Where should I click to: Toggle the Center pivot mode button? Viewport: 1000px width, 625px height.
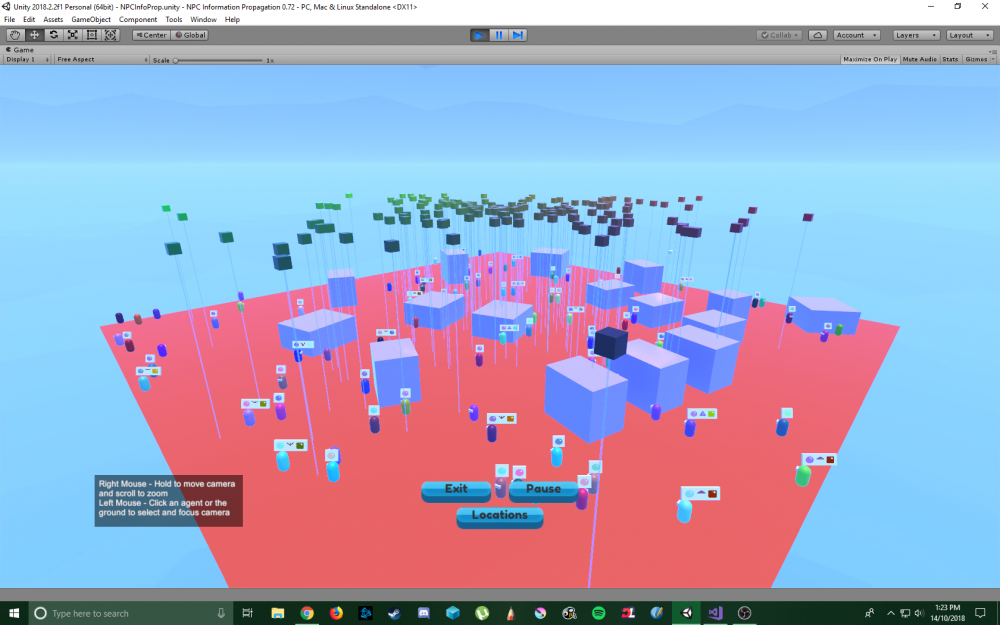[151, 35]
